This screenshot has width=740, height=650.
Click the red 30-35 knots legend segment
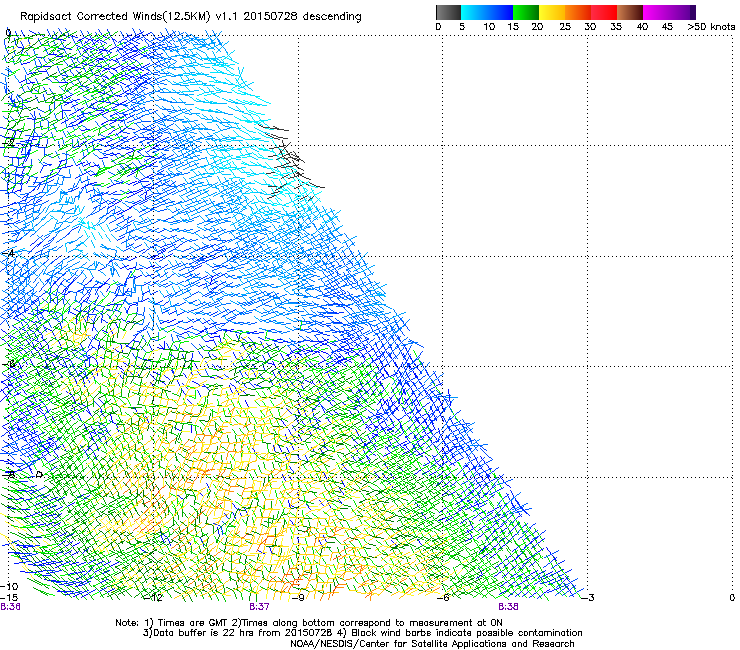point(604,12)
